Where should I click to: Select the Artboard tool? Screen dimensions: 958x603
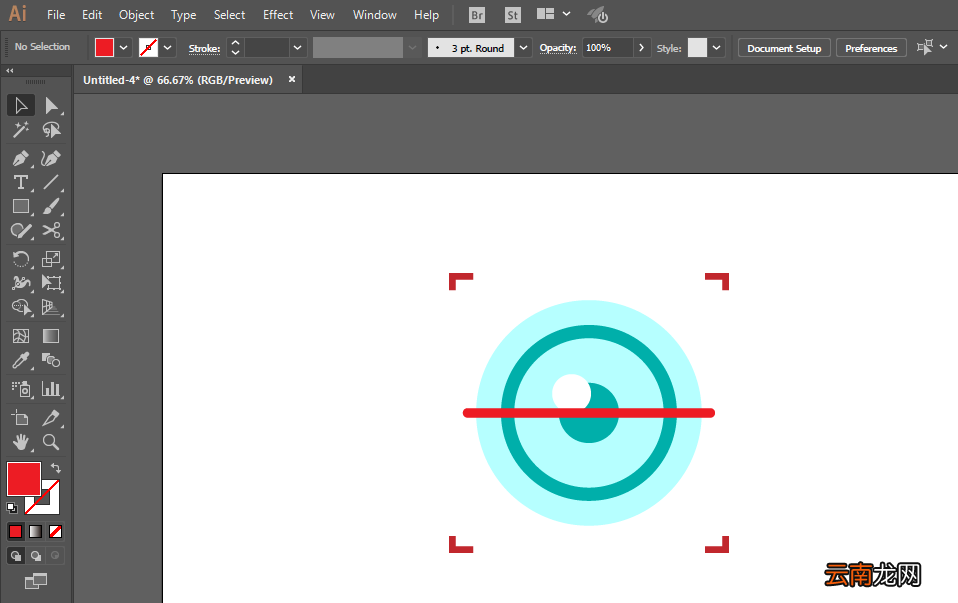(x=21, y=418)
